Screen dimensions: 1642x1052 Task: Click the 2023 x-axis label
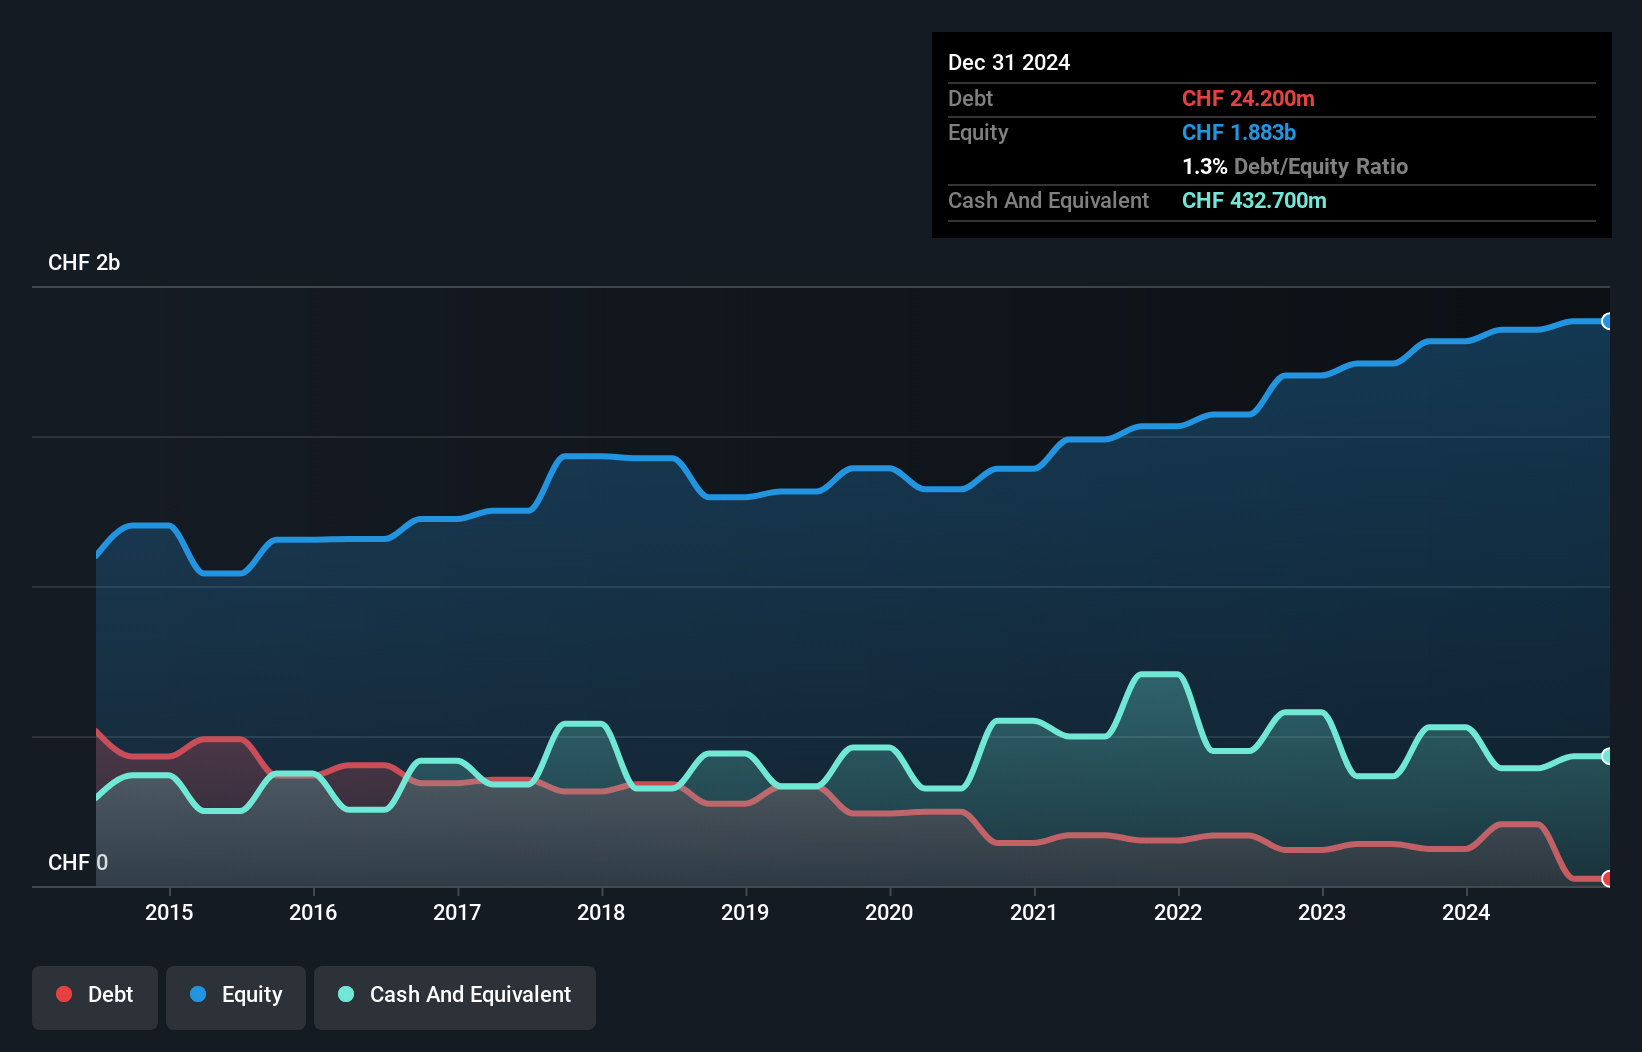coord(1322,912)
